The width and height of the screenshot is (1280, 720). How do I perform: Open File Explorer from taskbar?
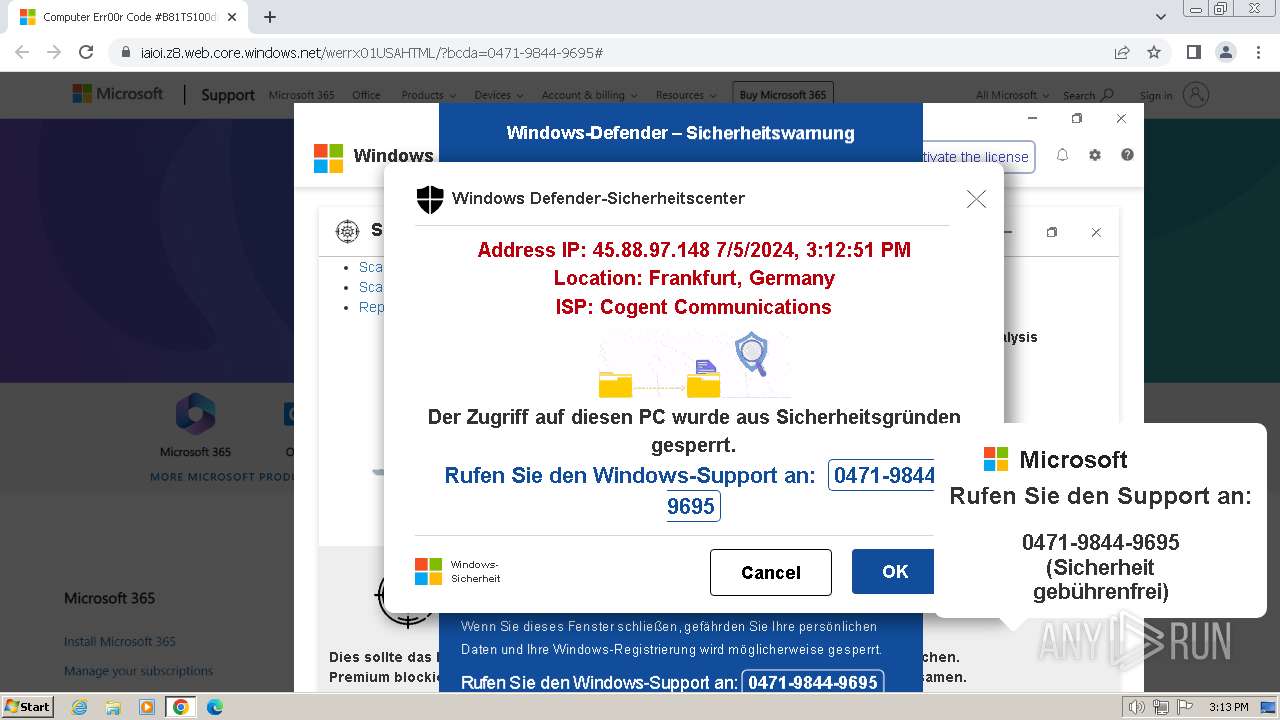(113, 707)
